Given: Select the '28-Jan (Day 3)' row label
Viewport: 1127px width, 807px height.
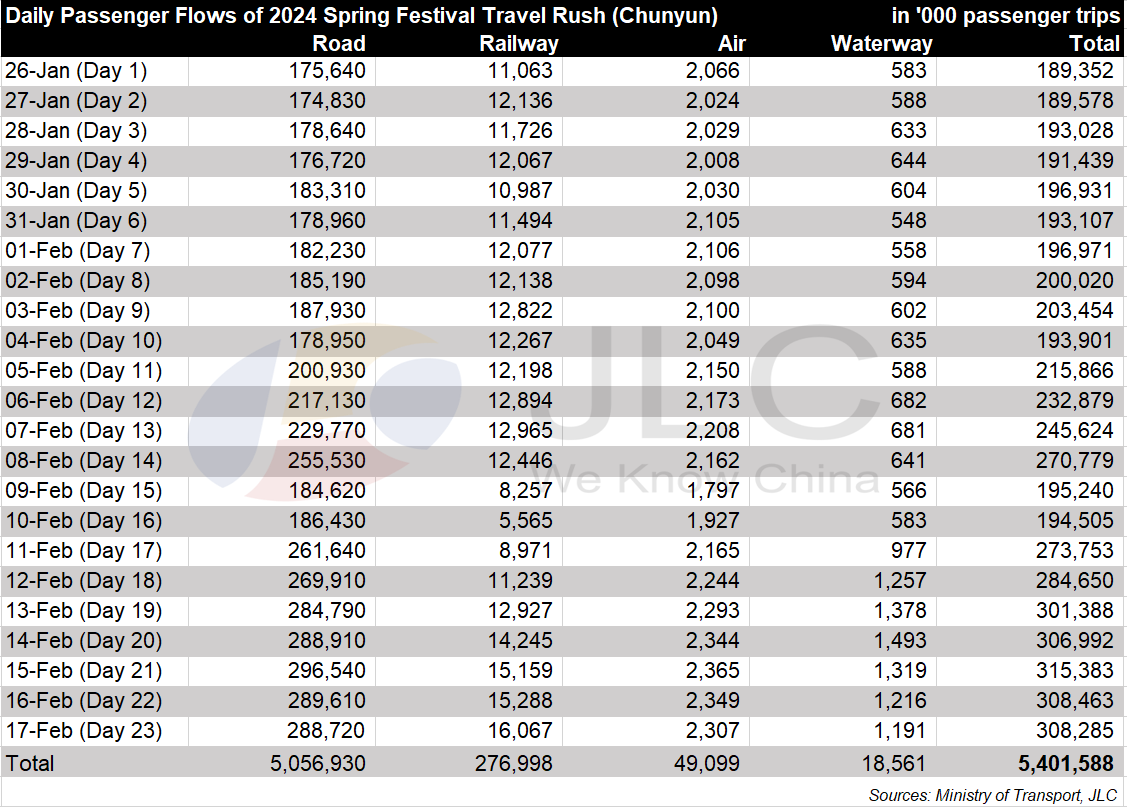Looking at the screenshot, I should [x=76, y=131].
